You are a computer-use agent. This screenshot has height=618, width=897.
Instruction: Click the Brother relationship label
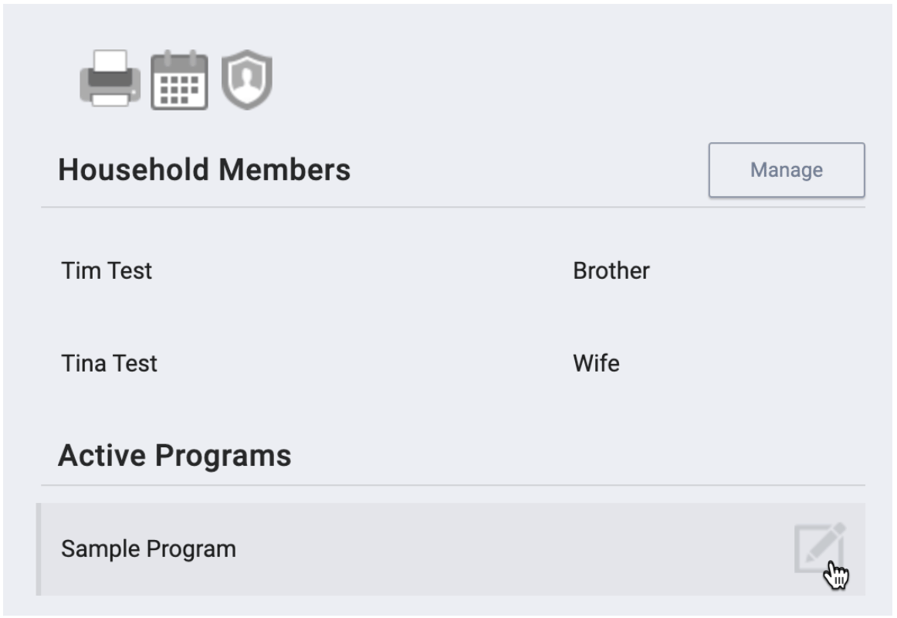(611, 271)
